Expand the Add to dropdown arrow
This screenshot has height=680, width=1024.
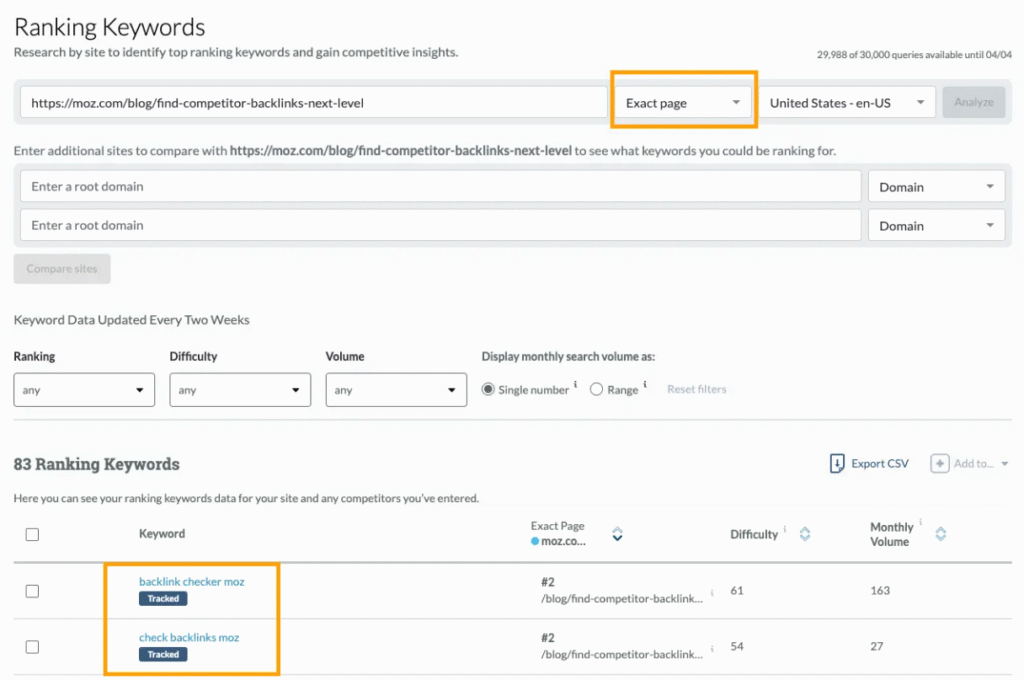click(1004, 464)
